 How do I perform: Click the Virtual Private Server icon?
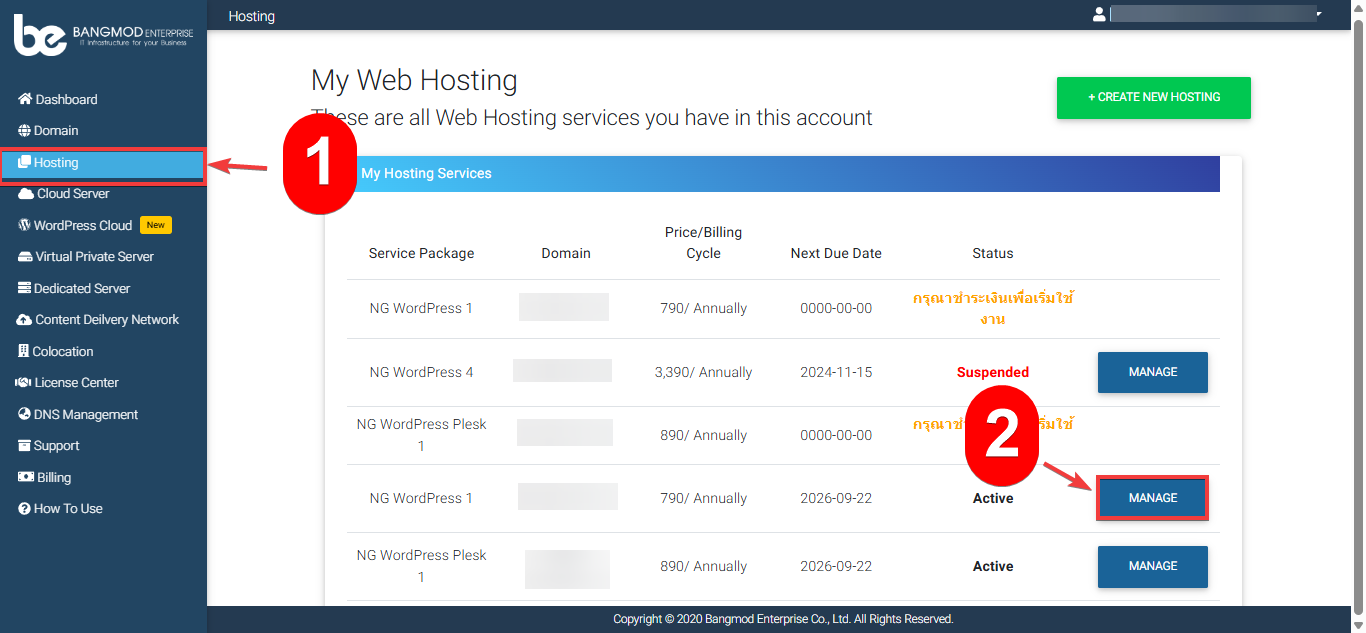[x=26, y=257]
